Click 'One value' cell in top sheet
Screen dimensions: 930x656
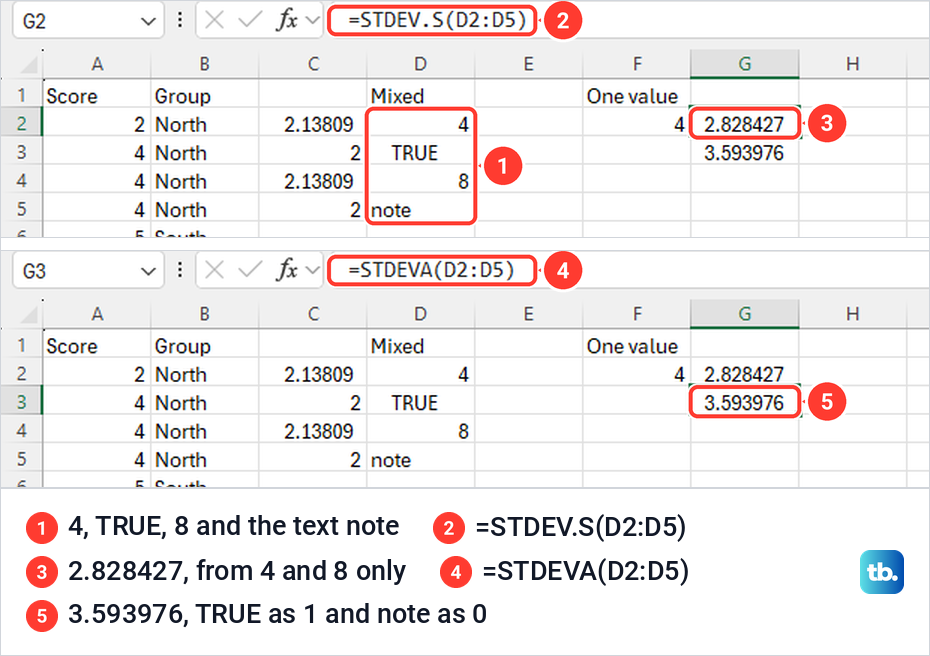click(636, 95)
